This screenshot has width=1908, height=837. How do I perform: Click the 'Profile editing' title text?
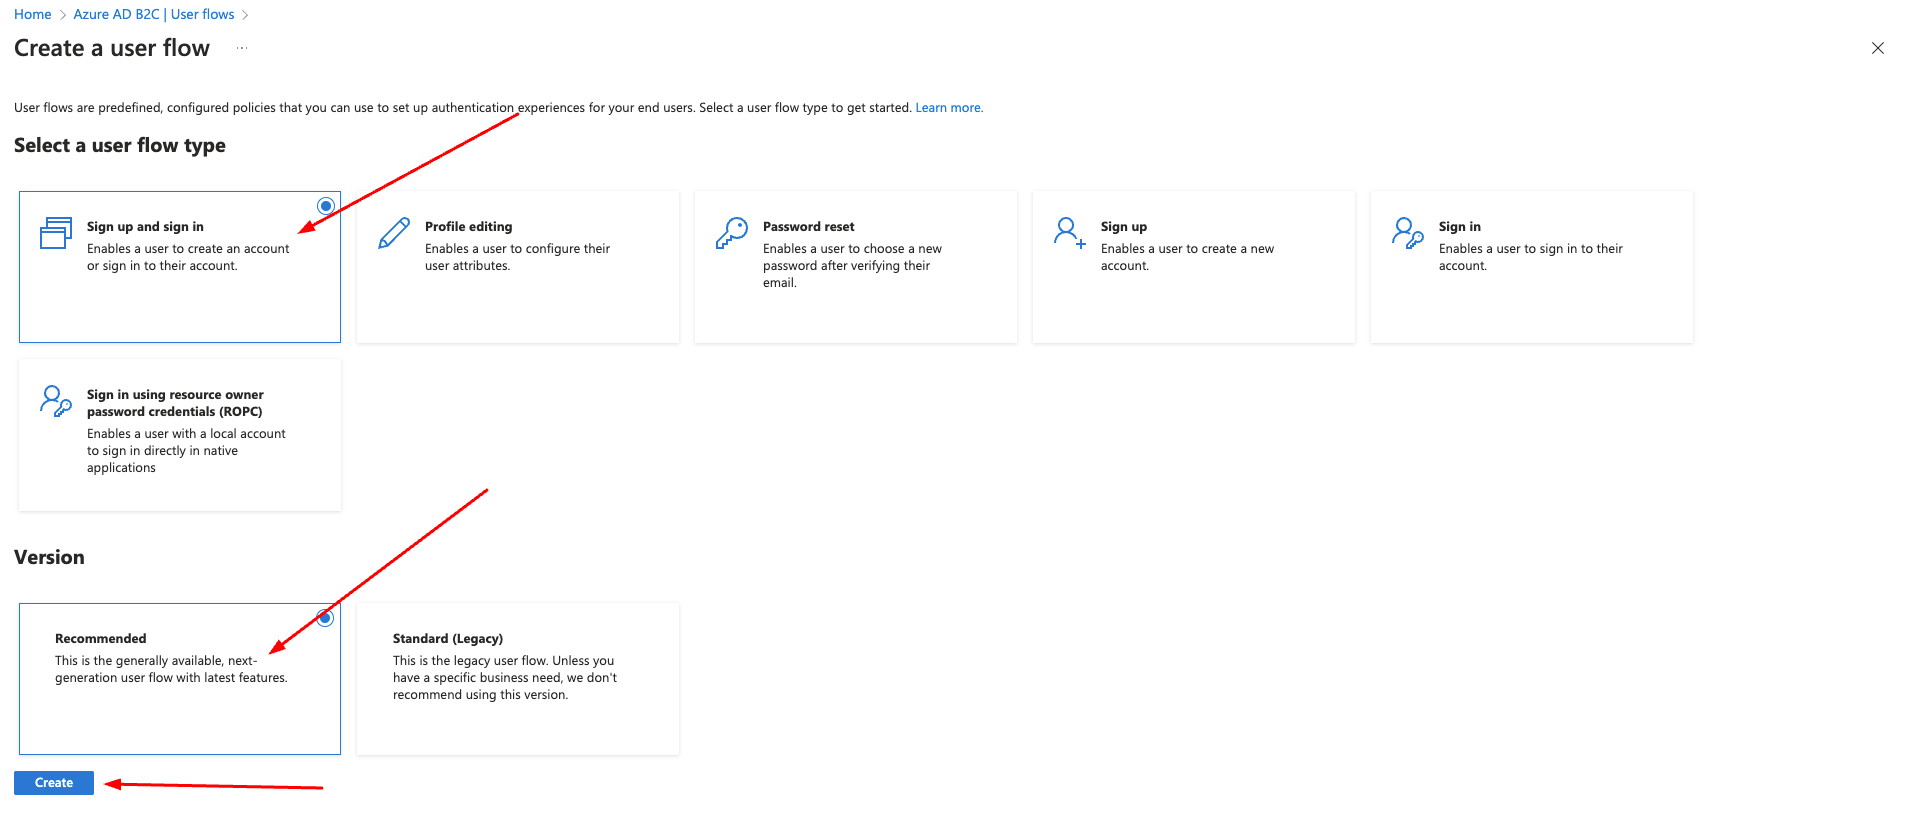(469, 227)
